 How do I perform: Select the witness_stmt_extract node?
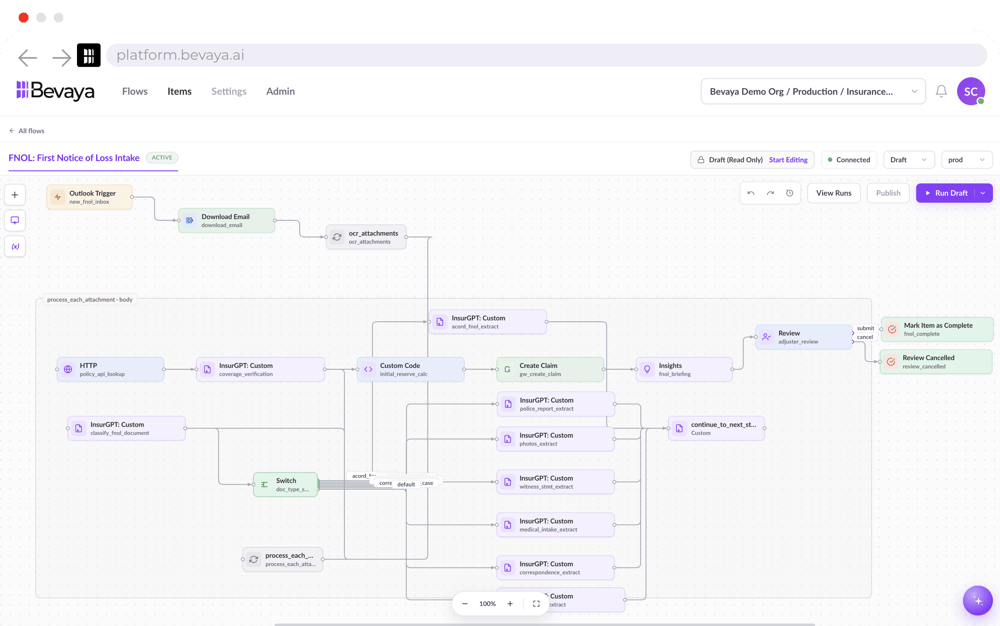[555, 482]
